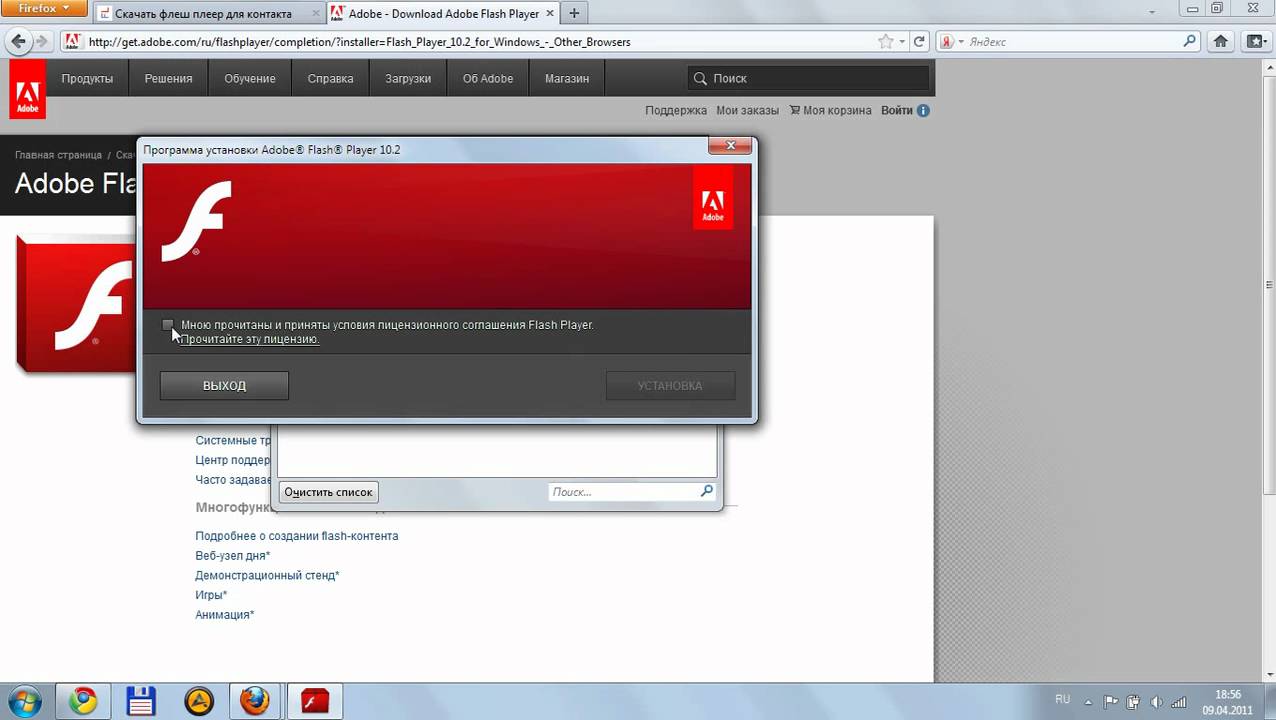Open the Анимация* link
The width and height of the screenshot is (1276, 720).
click(x=225, y=614)
